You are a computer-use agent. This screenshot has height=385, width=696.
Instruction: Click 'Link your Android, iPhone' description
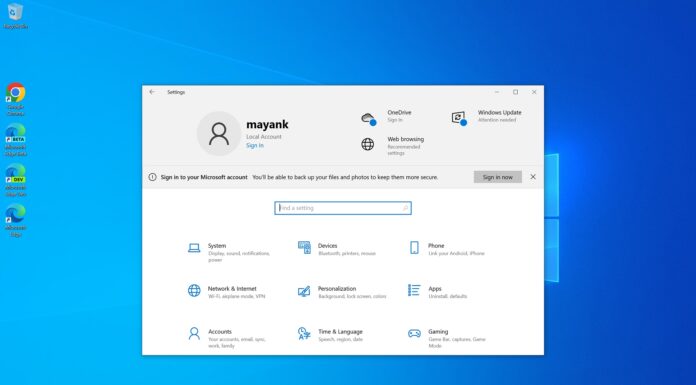click(456, 254)
